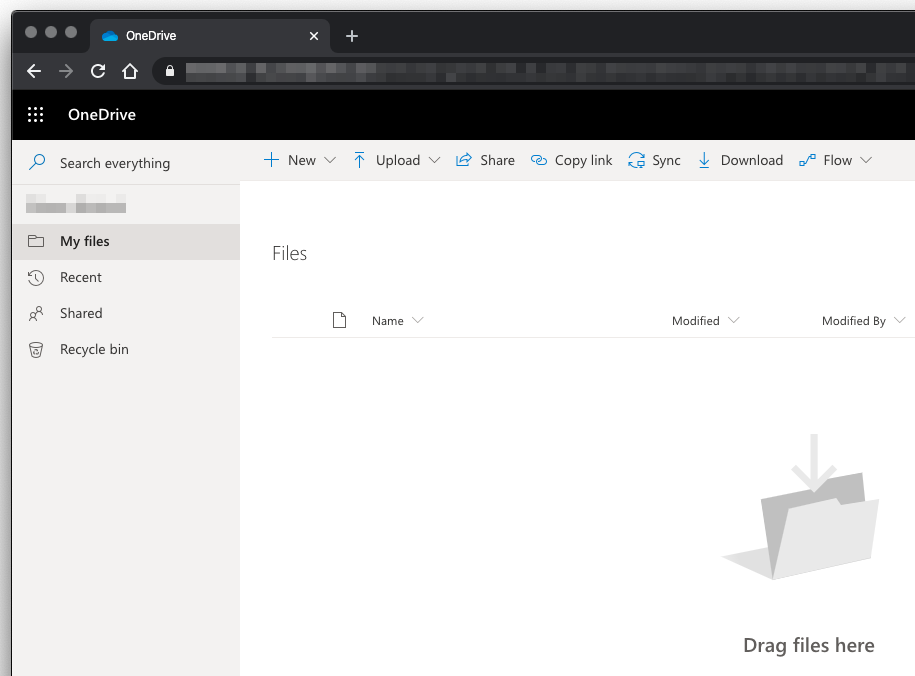Open Shared in the sidebar
915x676 pixels.
(x=126, y=313)
